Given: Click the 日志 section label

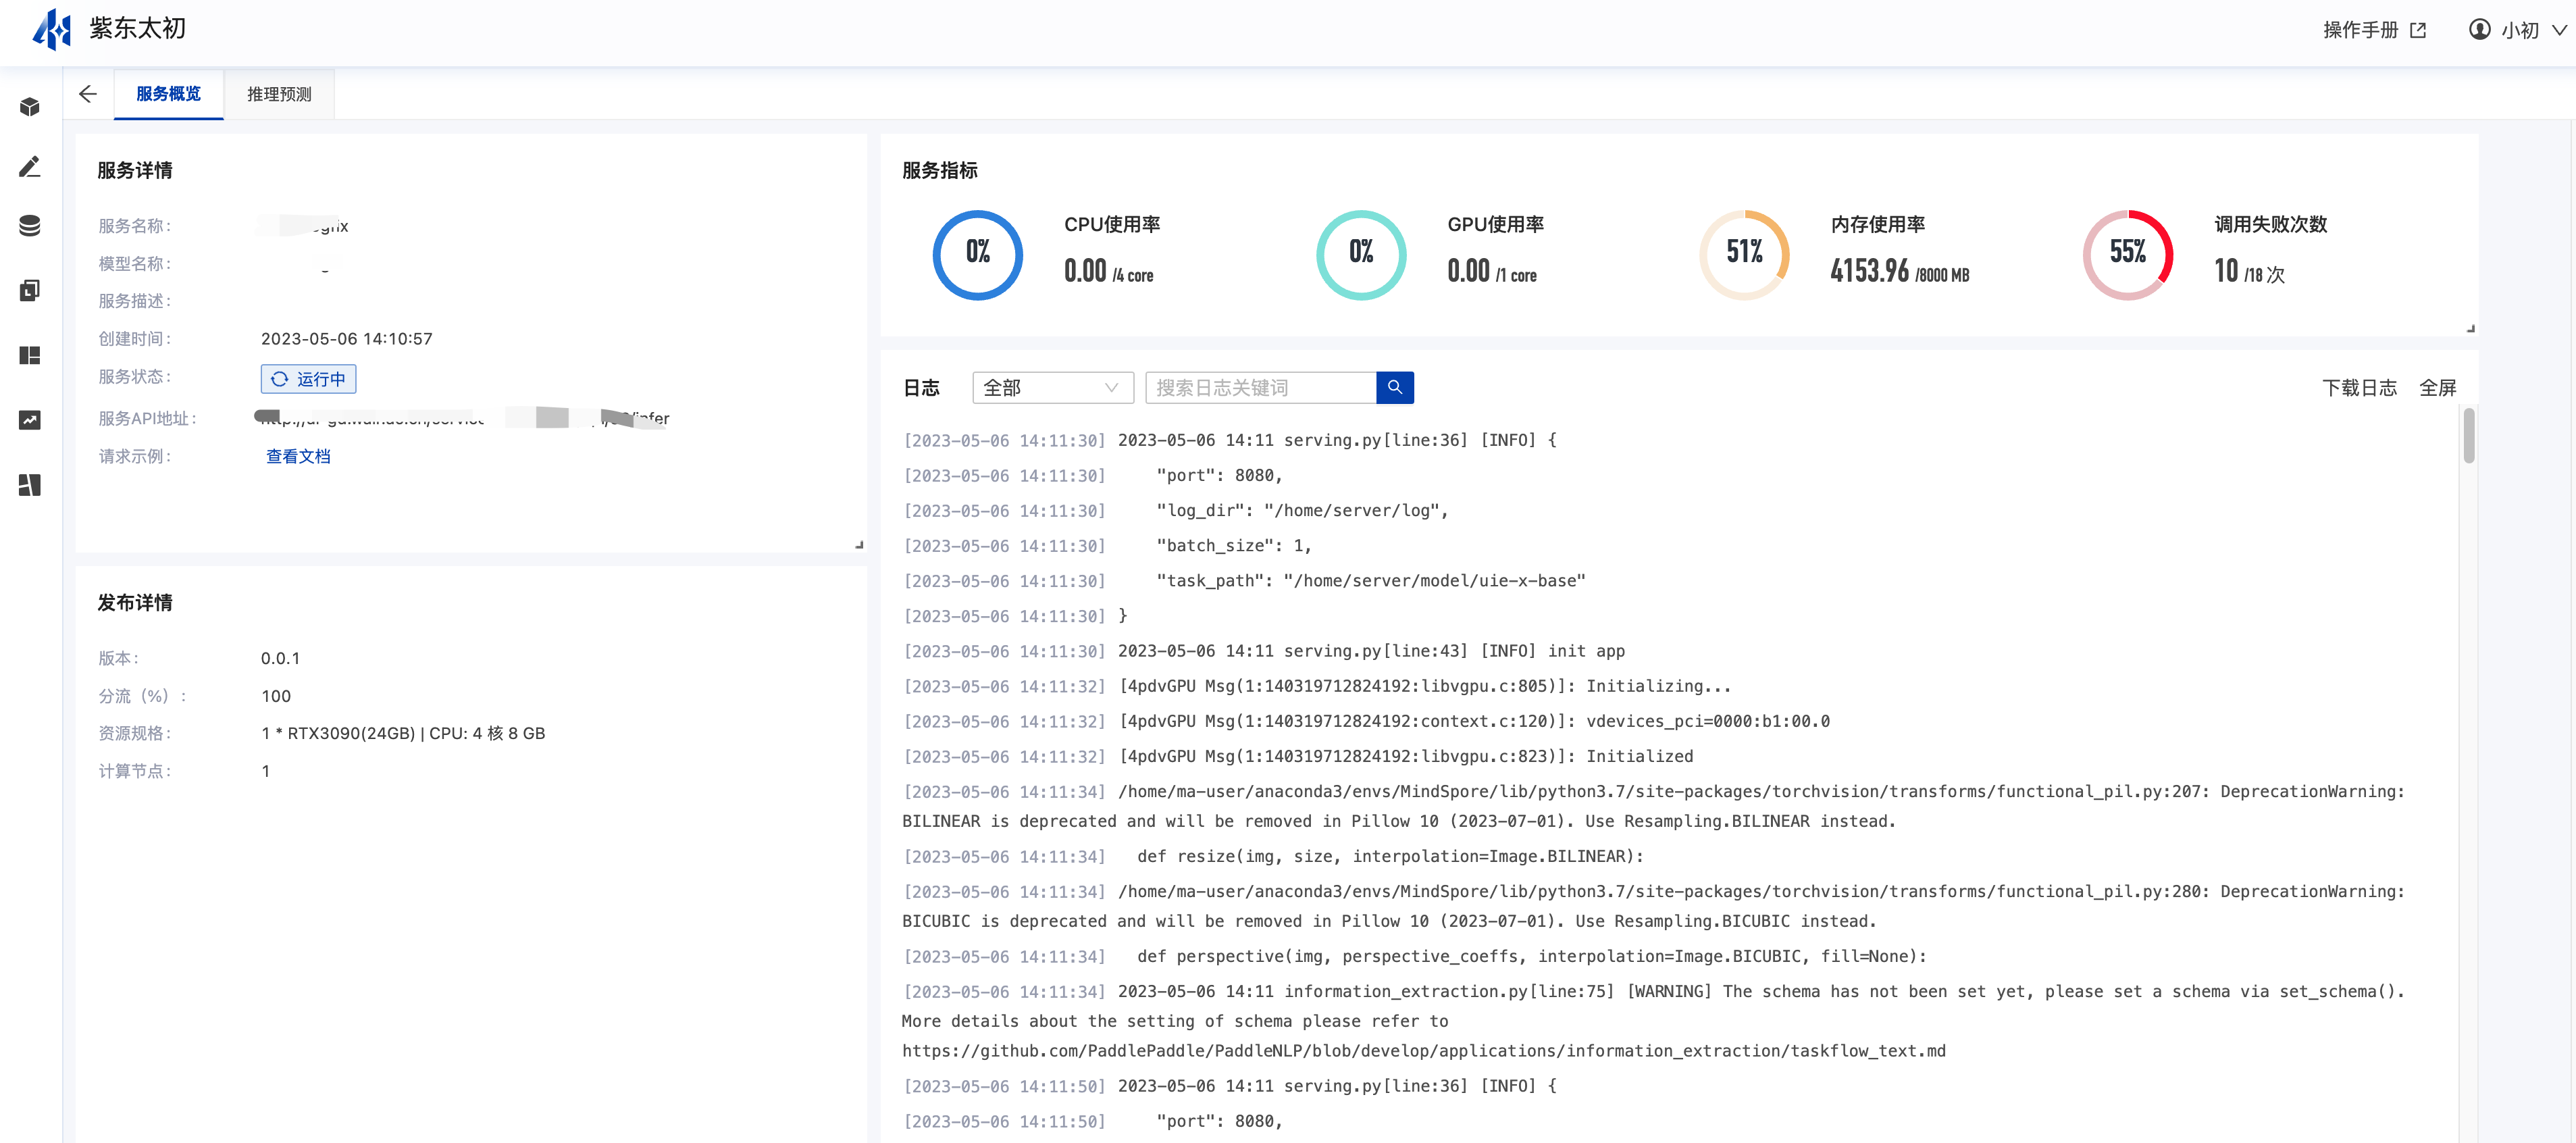Looking at the screenshot, I should 921,387.
